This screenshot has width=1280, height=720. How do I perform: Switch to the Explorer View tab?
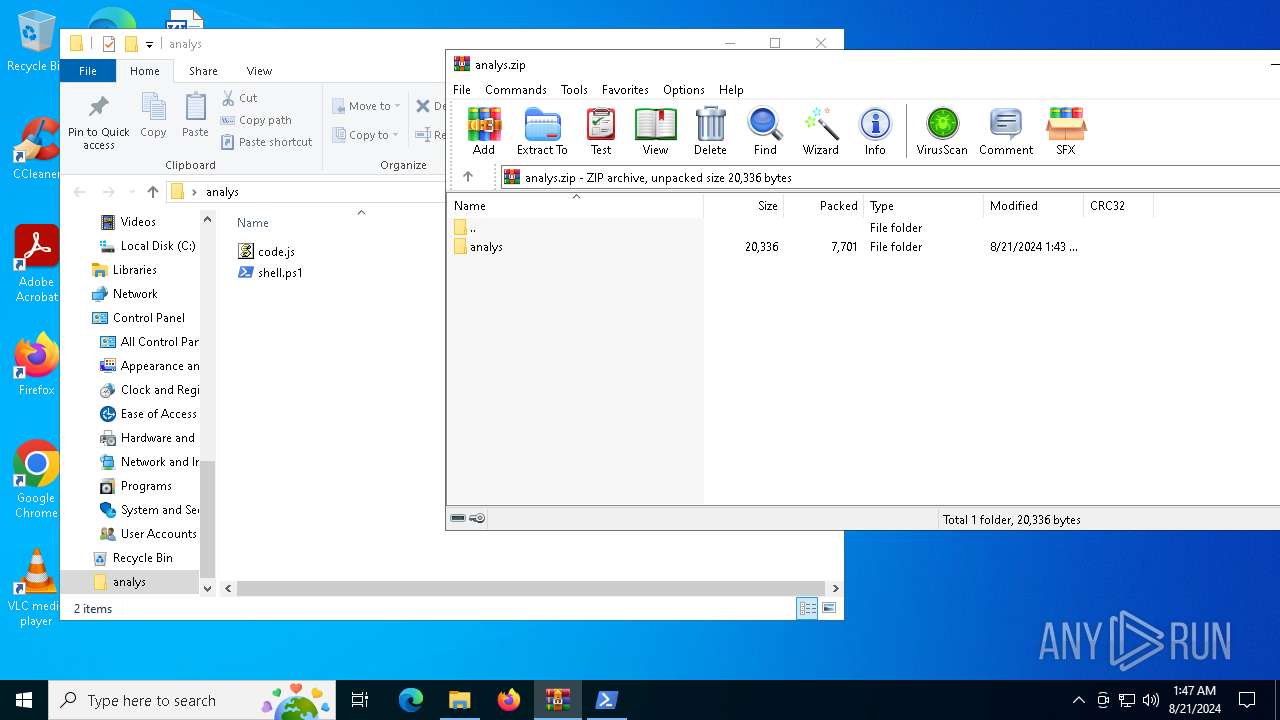(259, 71)
